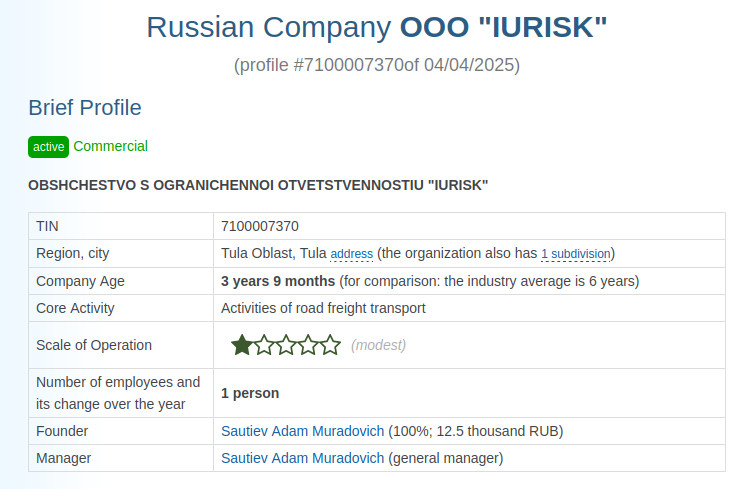This screenshot has height=489, width=740.
Task: Open the 1 subdivision link
Action: pyautogui.click(x=576, y=254)
